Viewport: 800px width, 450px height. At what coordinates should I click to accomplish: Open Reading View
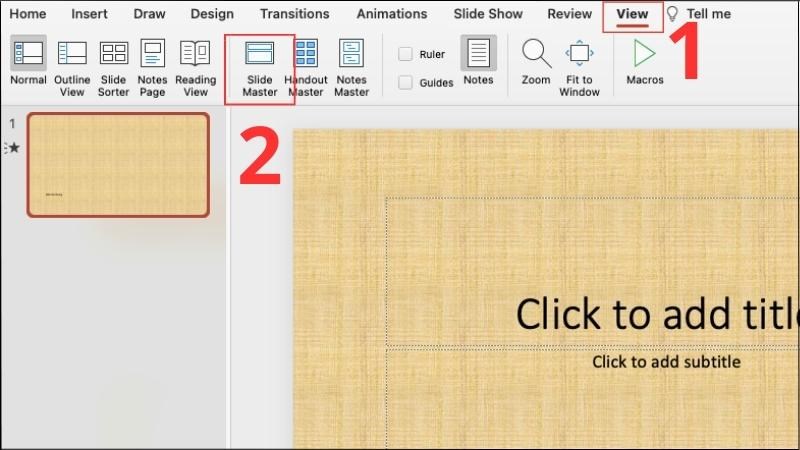pos(195,68)
